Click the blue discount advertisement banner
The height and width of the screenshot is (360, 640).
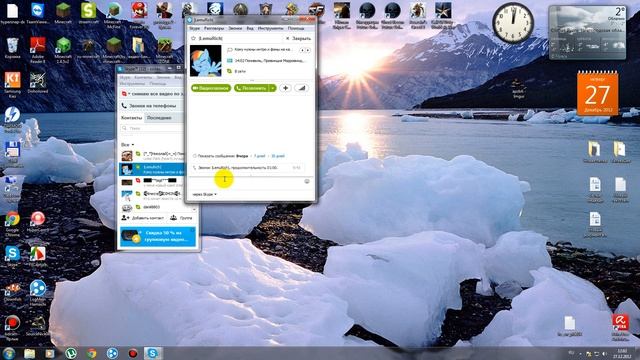[x=158, y=236]
